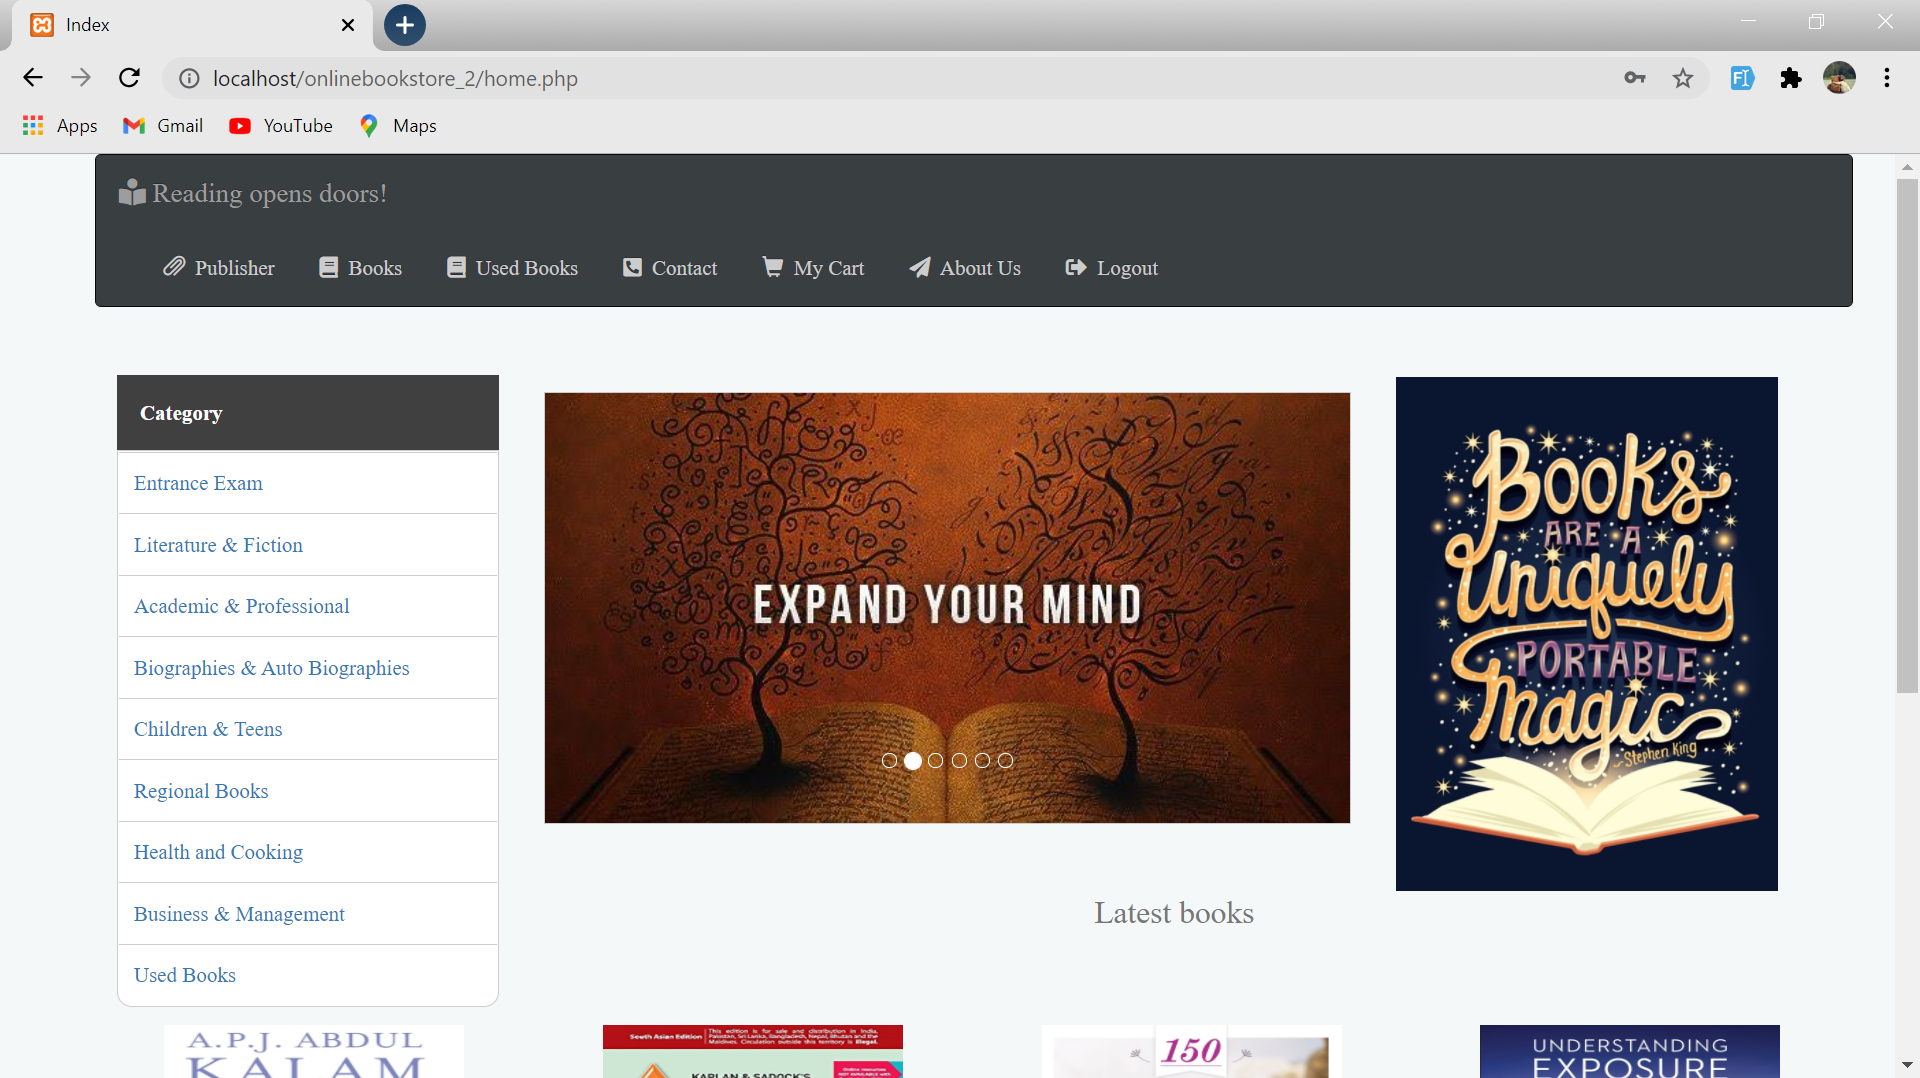1920x1078 pixels.
Task: Click the Publisher paperclip icon
Action: click(173, 267)
